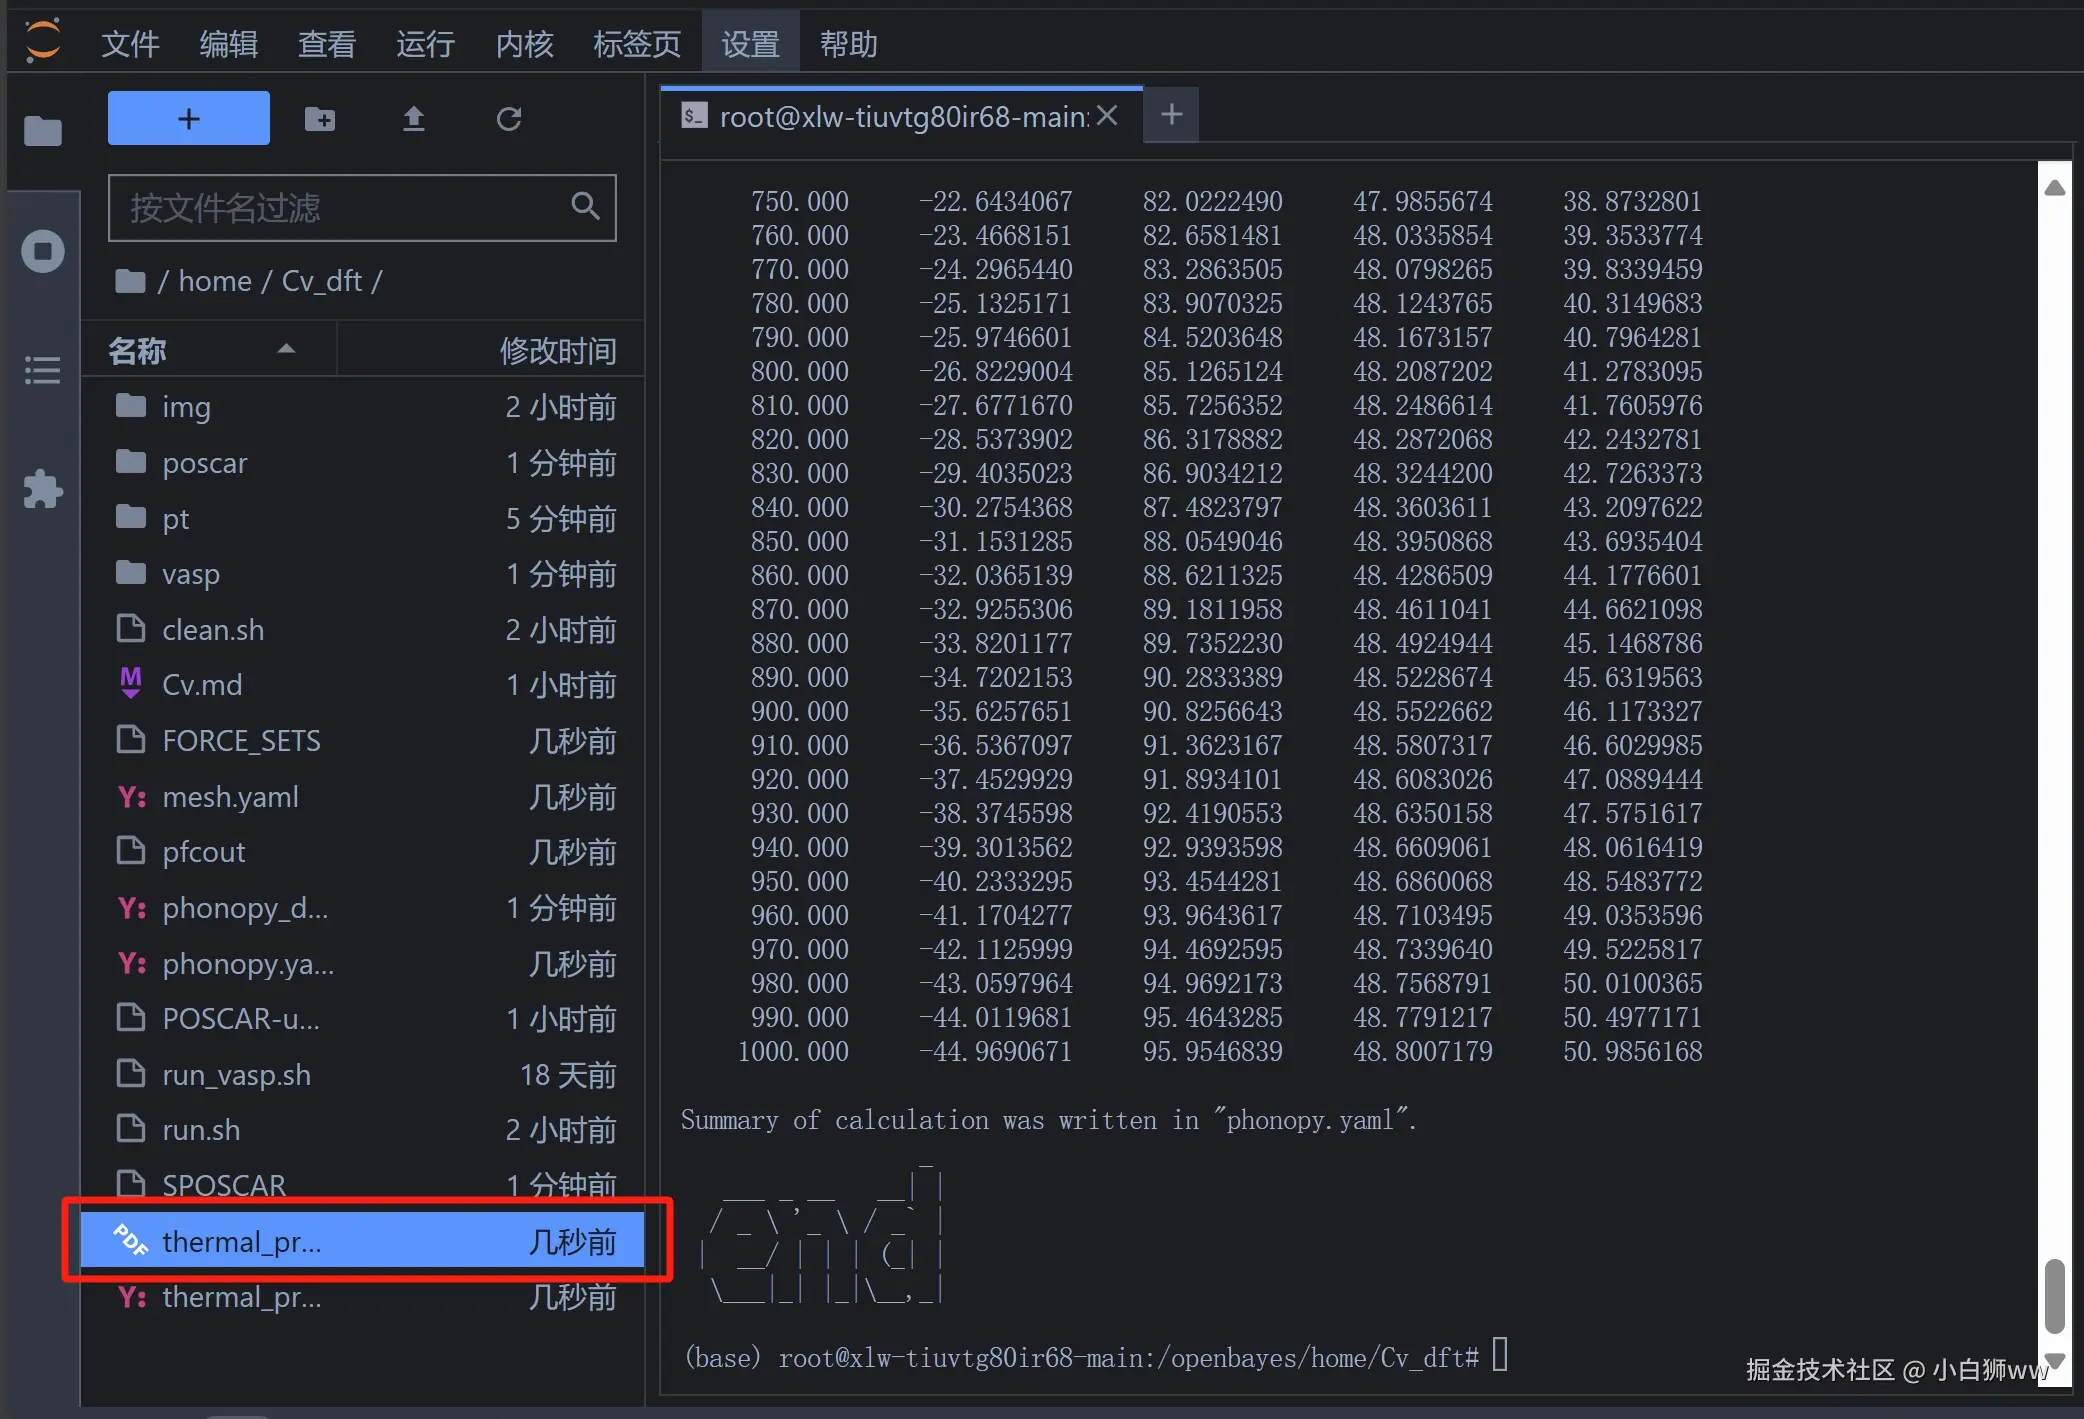Screen dimensions: 2084x1419
Task: Open the 设置 menu
Action: click(750, 44)
